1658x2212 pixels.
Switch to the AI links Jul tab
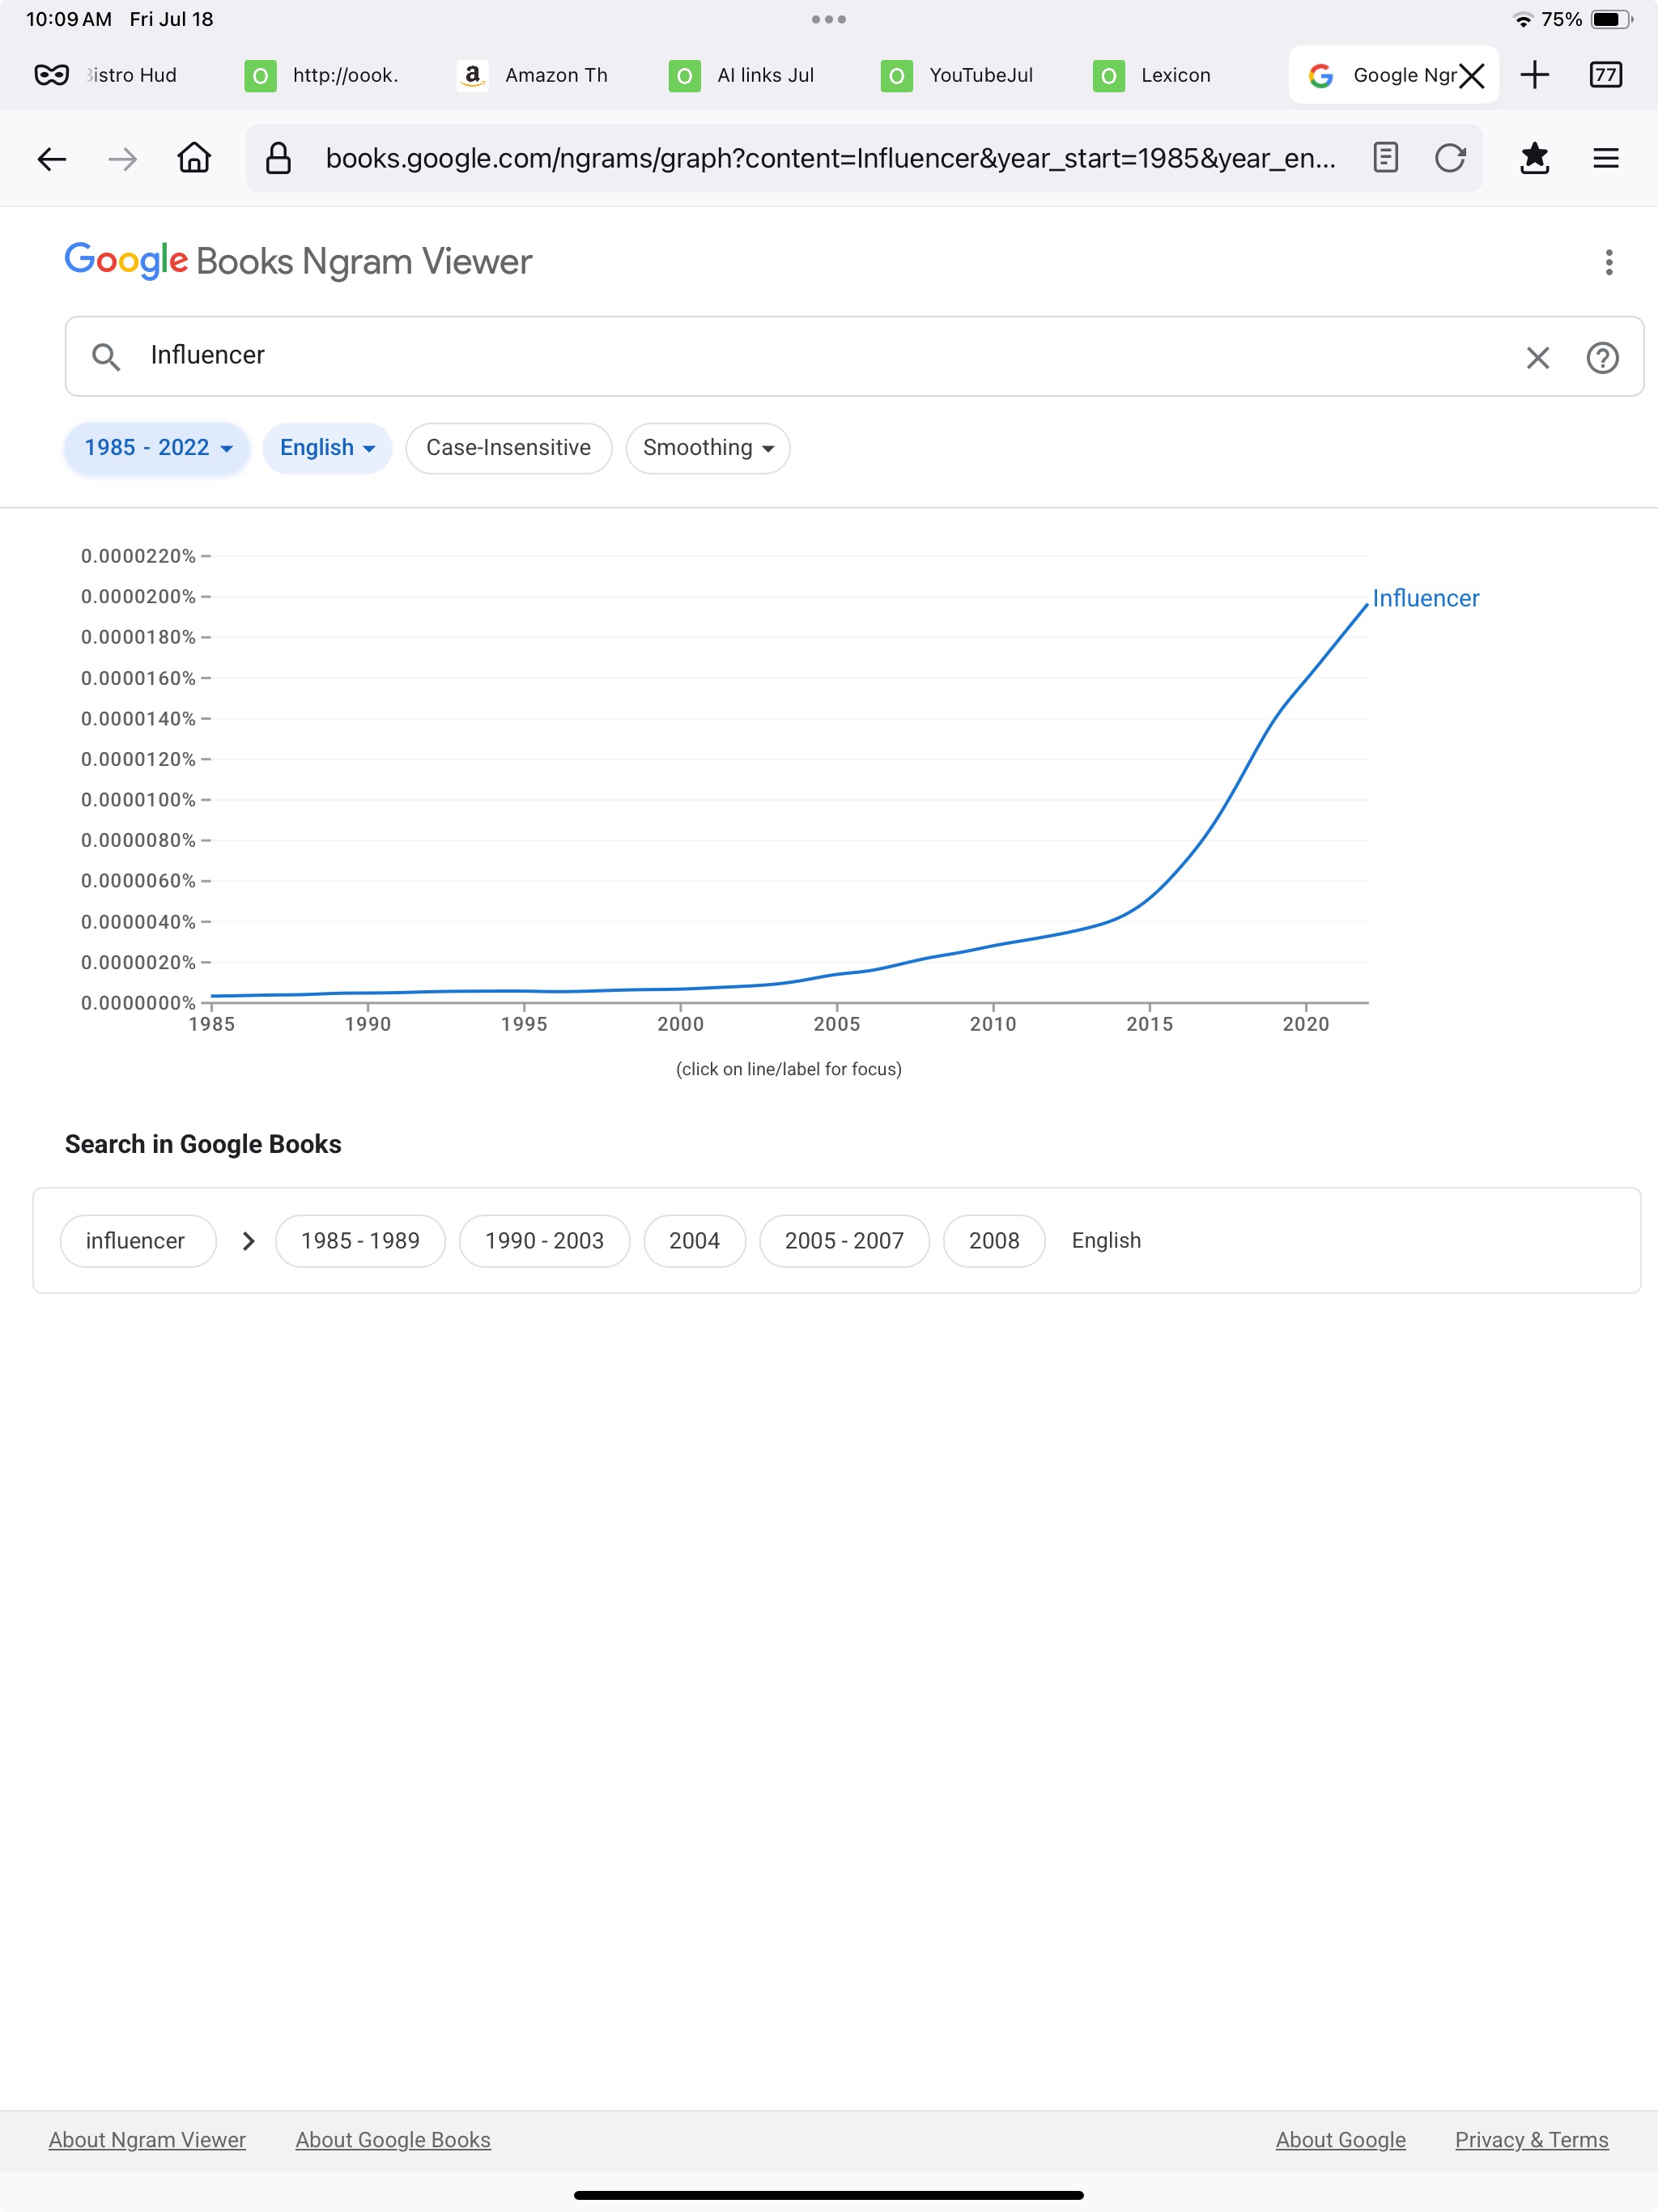[x=742, y=75]
